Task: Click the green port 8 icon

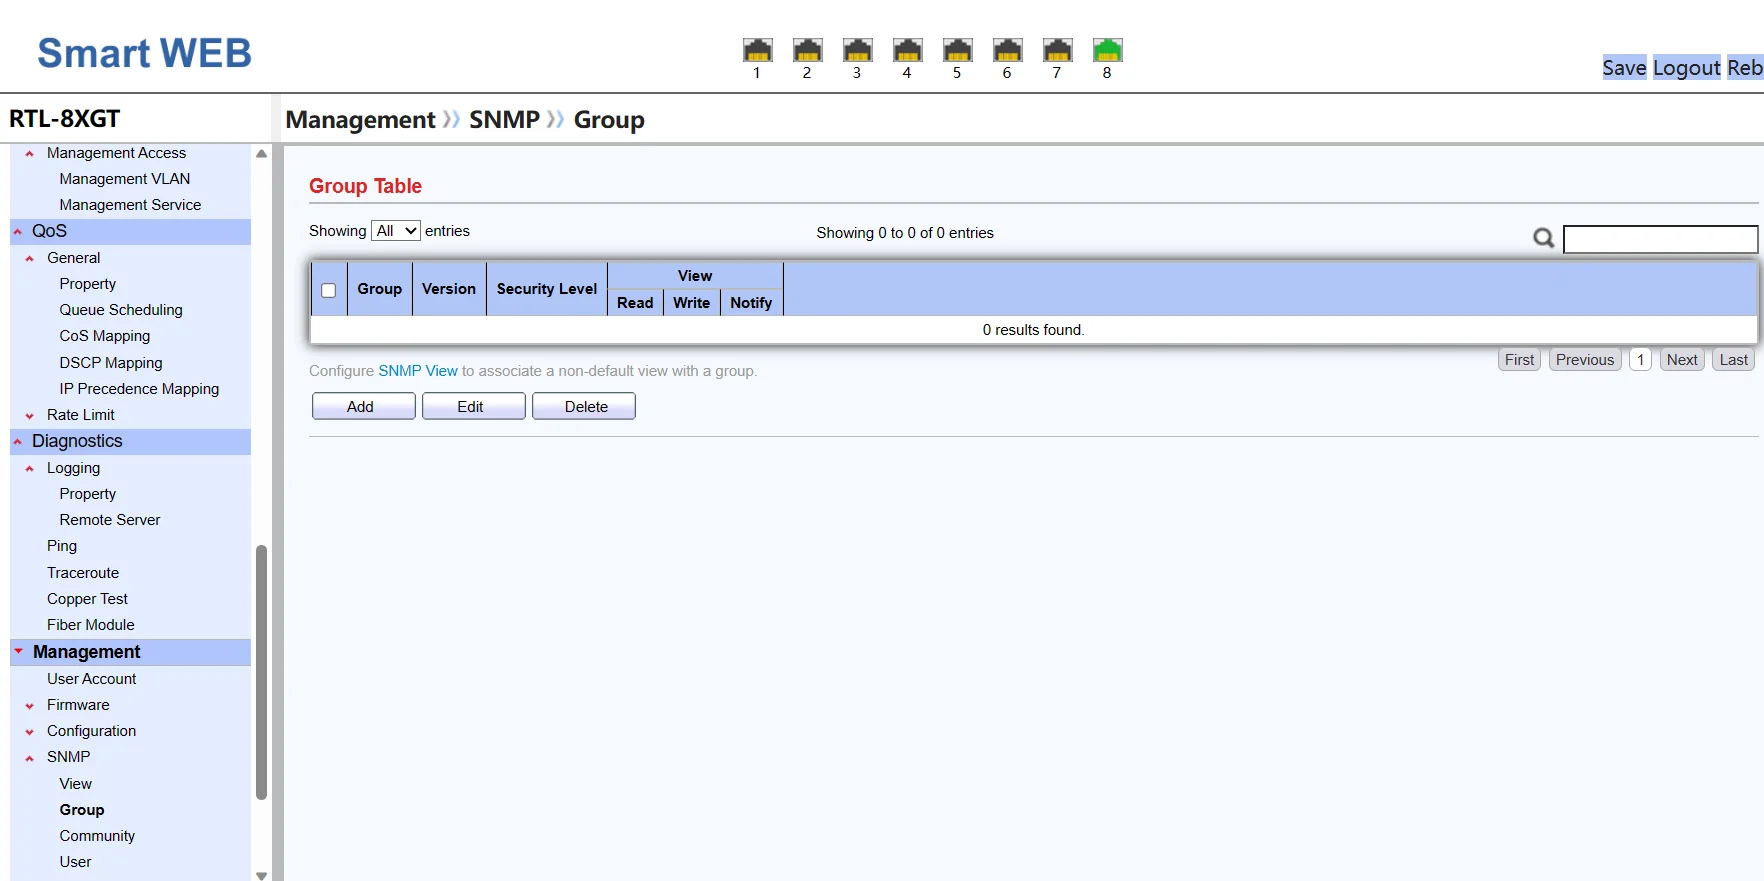Action: 1107,50
